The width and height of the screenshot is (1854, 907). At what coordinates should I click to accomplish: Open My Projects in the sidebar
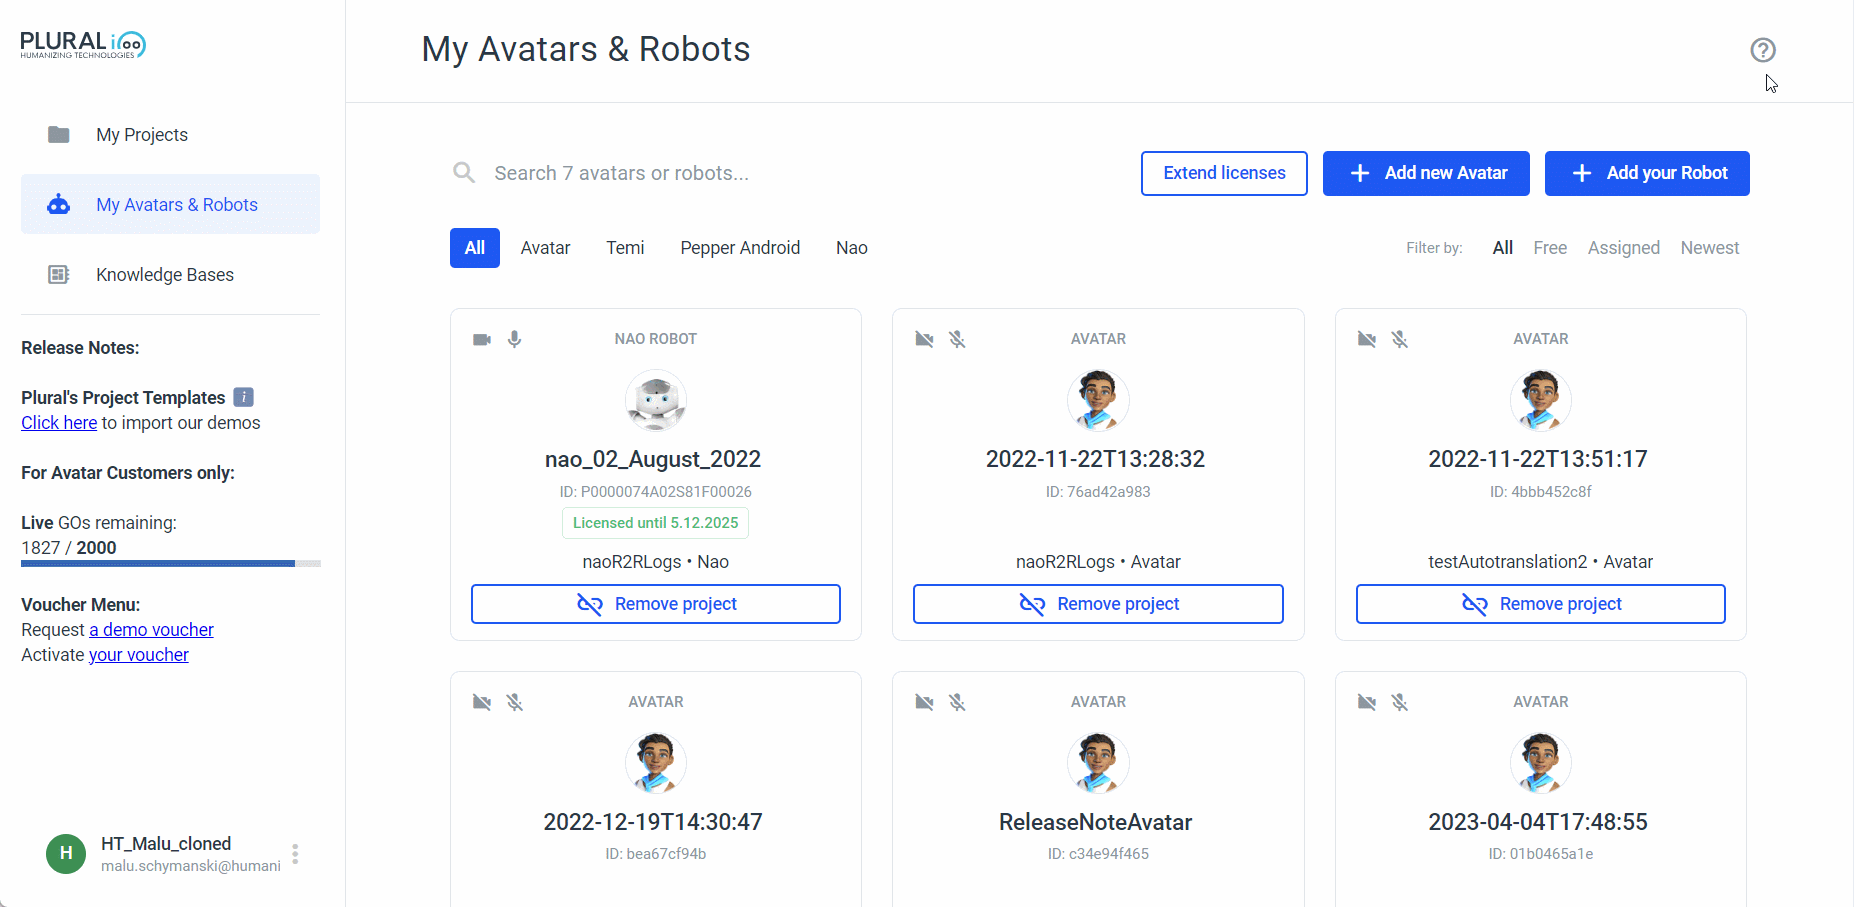(x=170, y=134)
